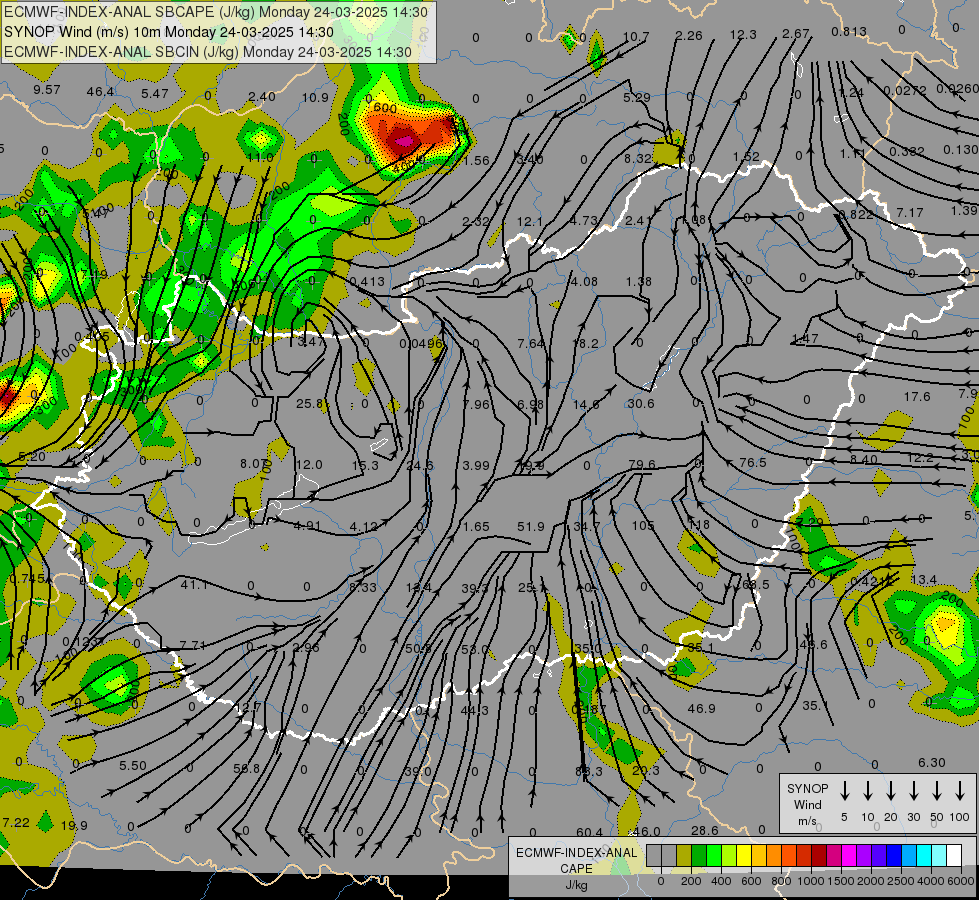Click map value '30.6'
The image size is (979, 900).
[x=641, y=403]
